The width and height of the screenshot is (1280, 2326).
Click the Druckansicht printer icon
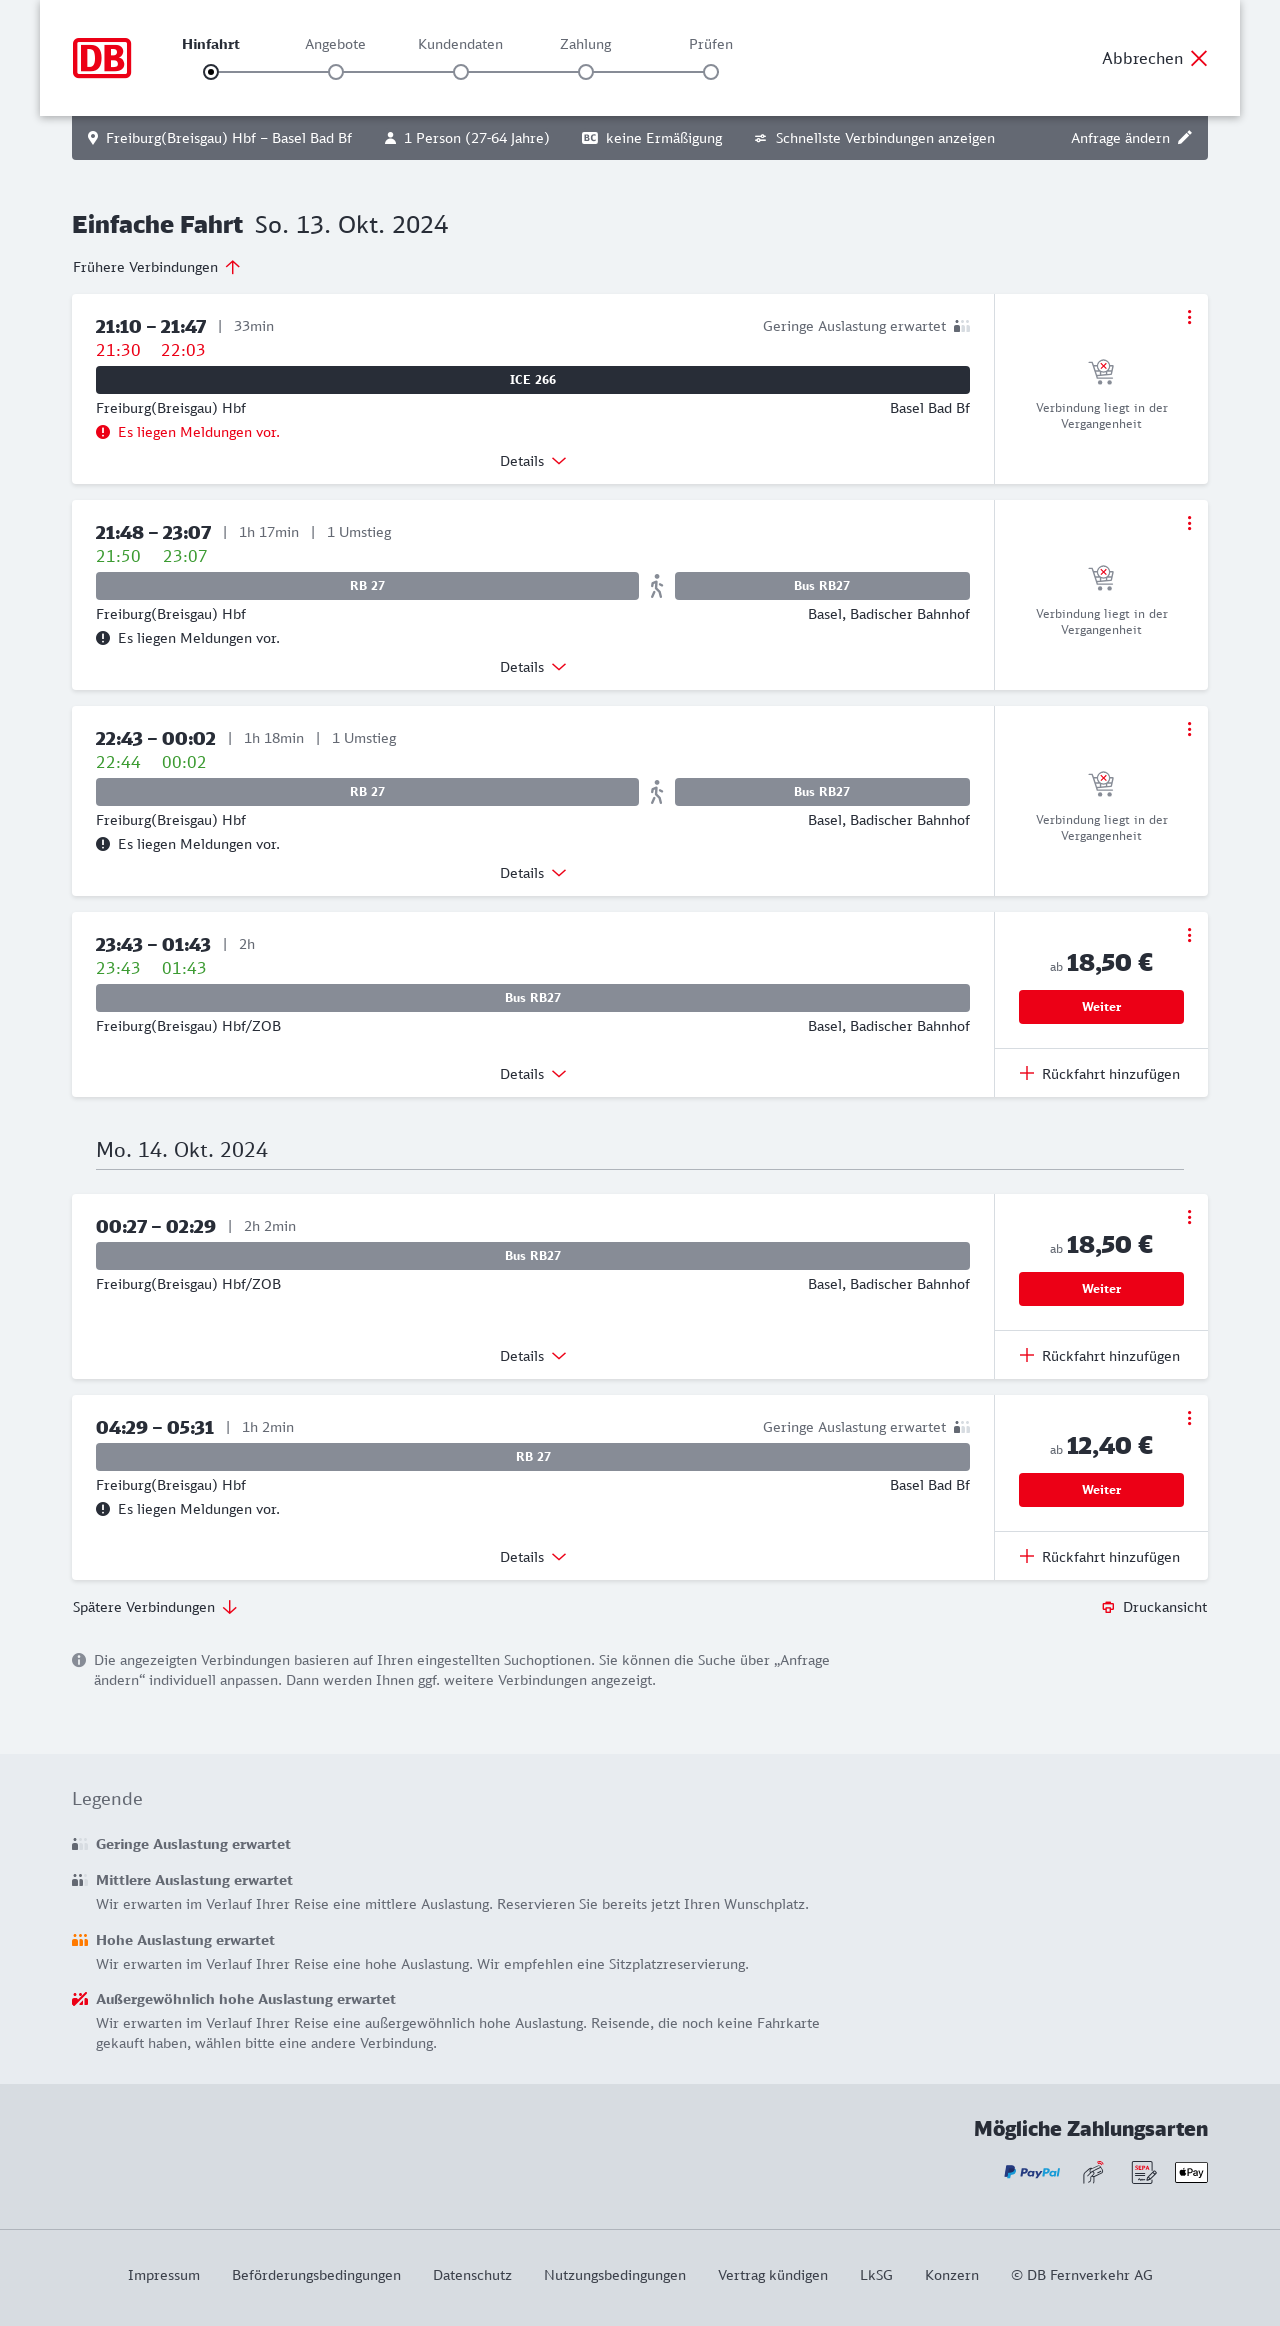tap(1108, 1607)
